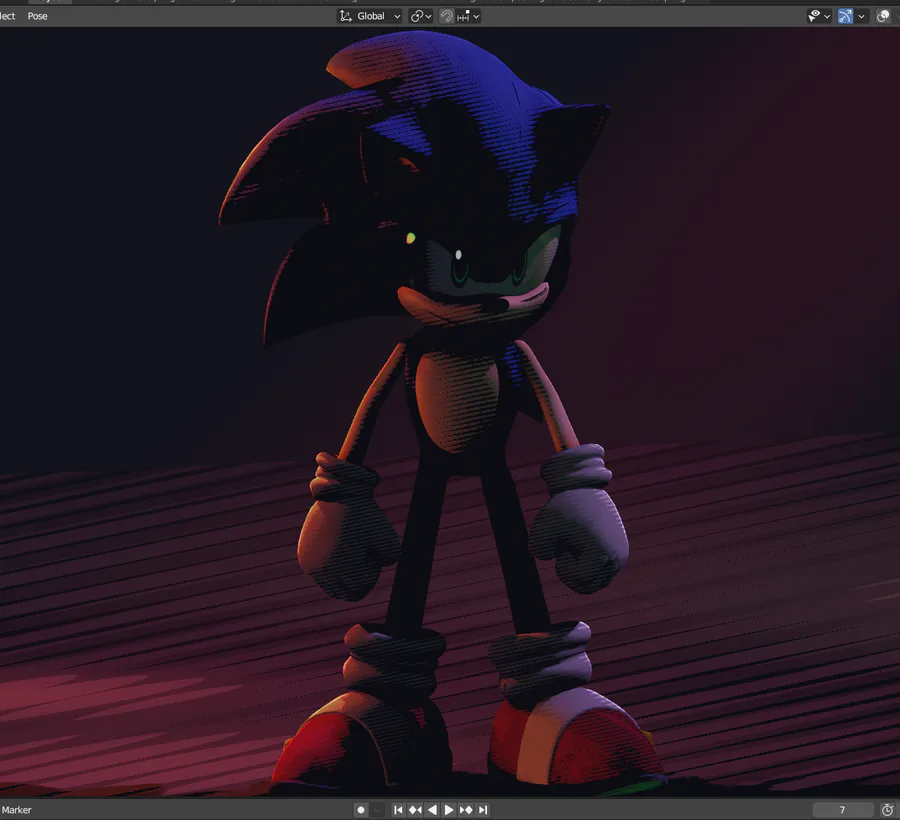Open the Marker menu in the timeline
900x820 pixels.
(16, 810)
